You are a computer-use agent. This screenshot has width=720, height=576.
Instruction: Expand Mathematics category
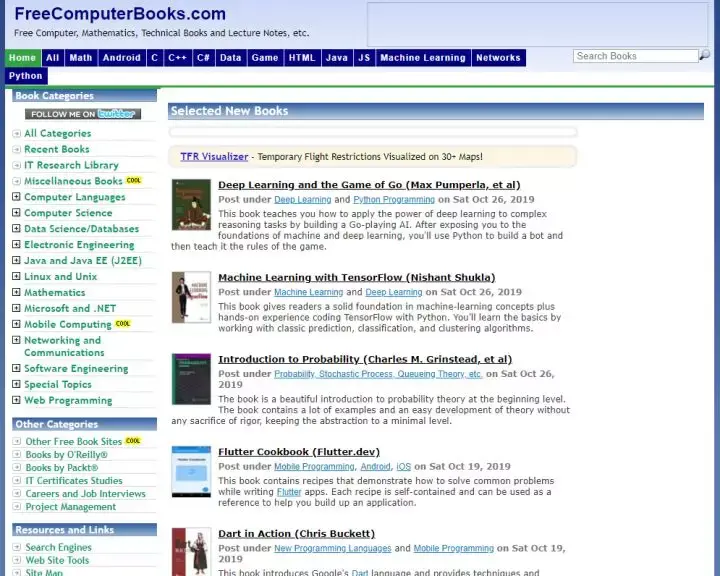16,292
